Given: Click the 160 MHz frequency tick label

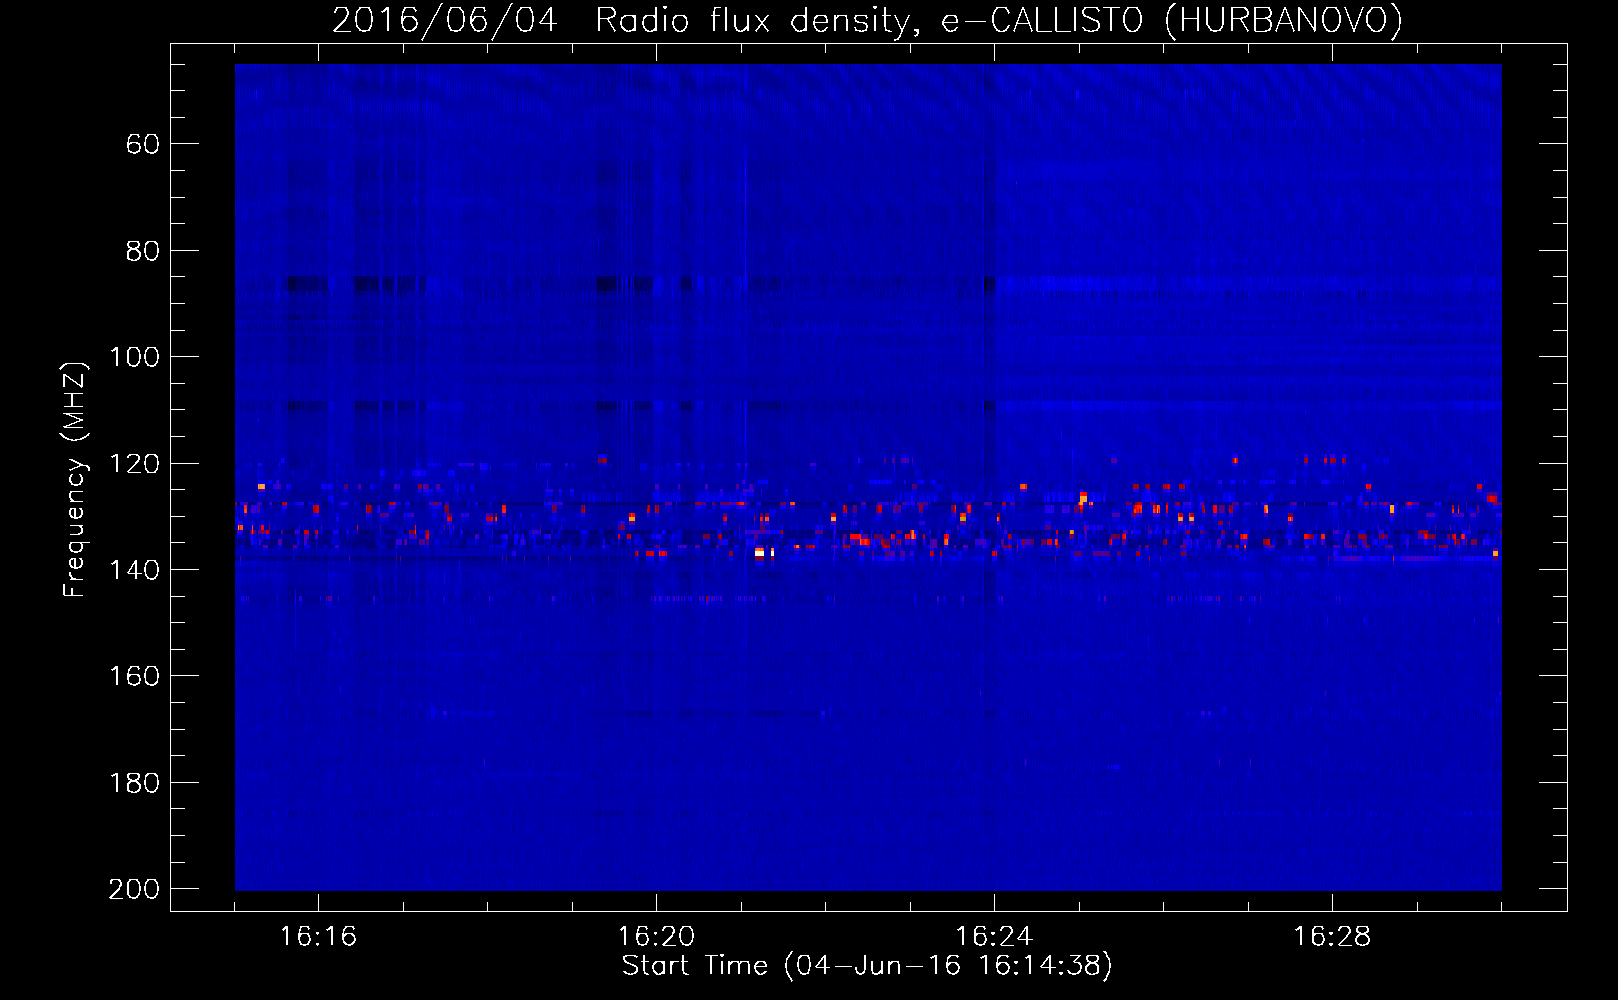Looking at the screenshot, I should point(135,676).
